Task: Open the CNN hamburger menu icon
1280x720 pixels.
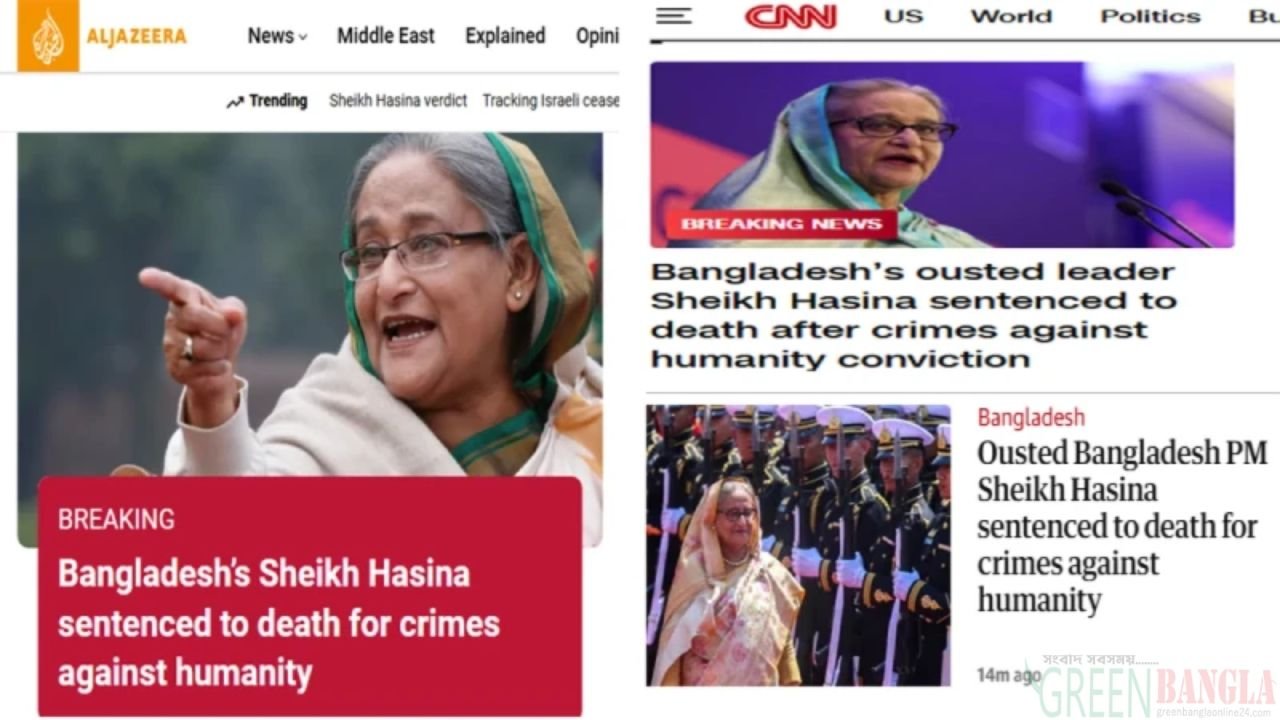Action: click(674, 16)
